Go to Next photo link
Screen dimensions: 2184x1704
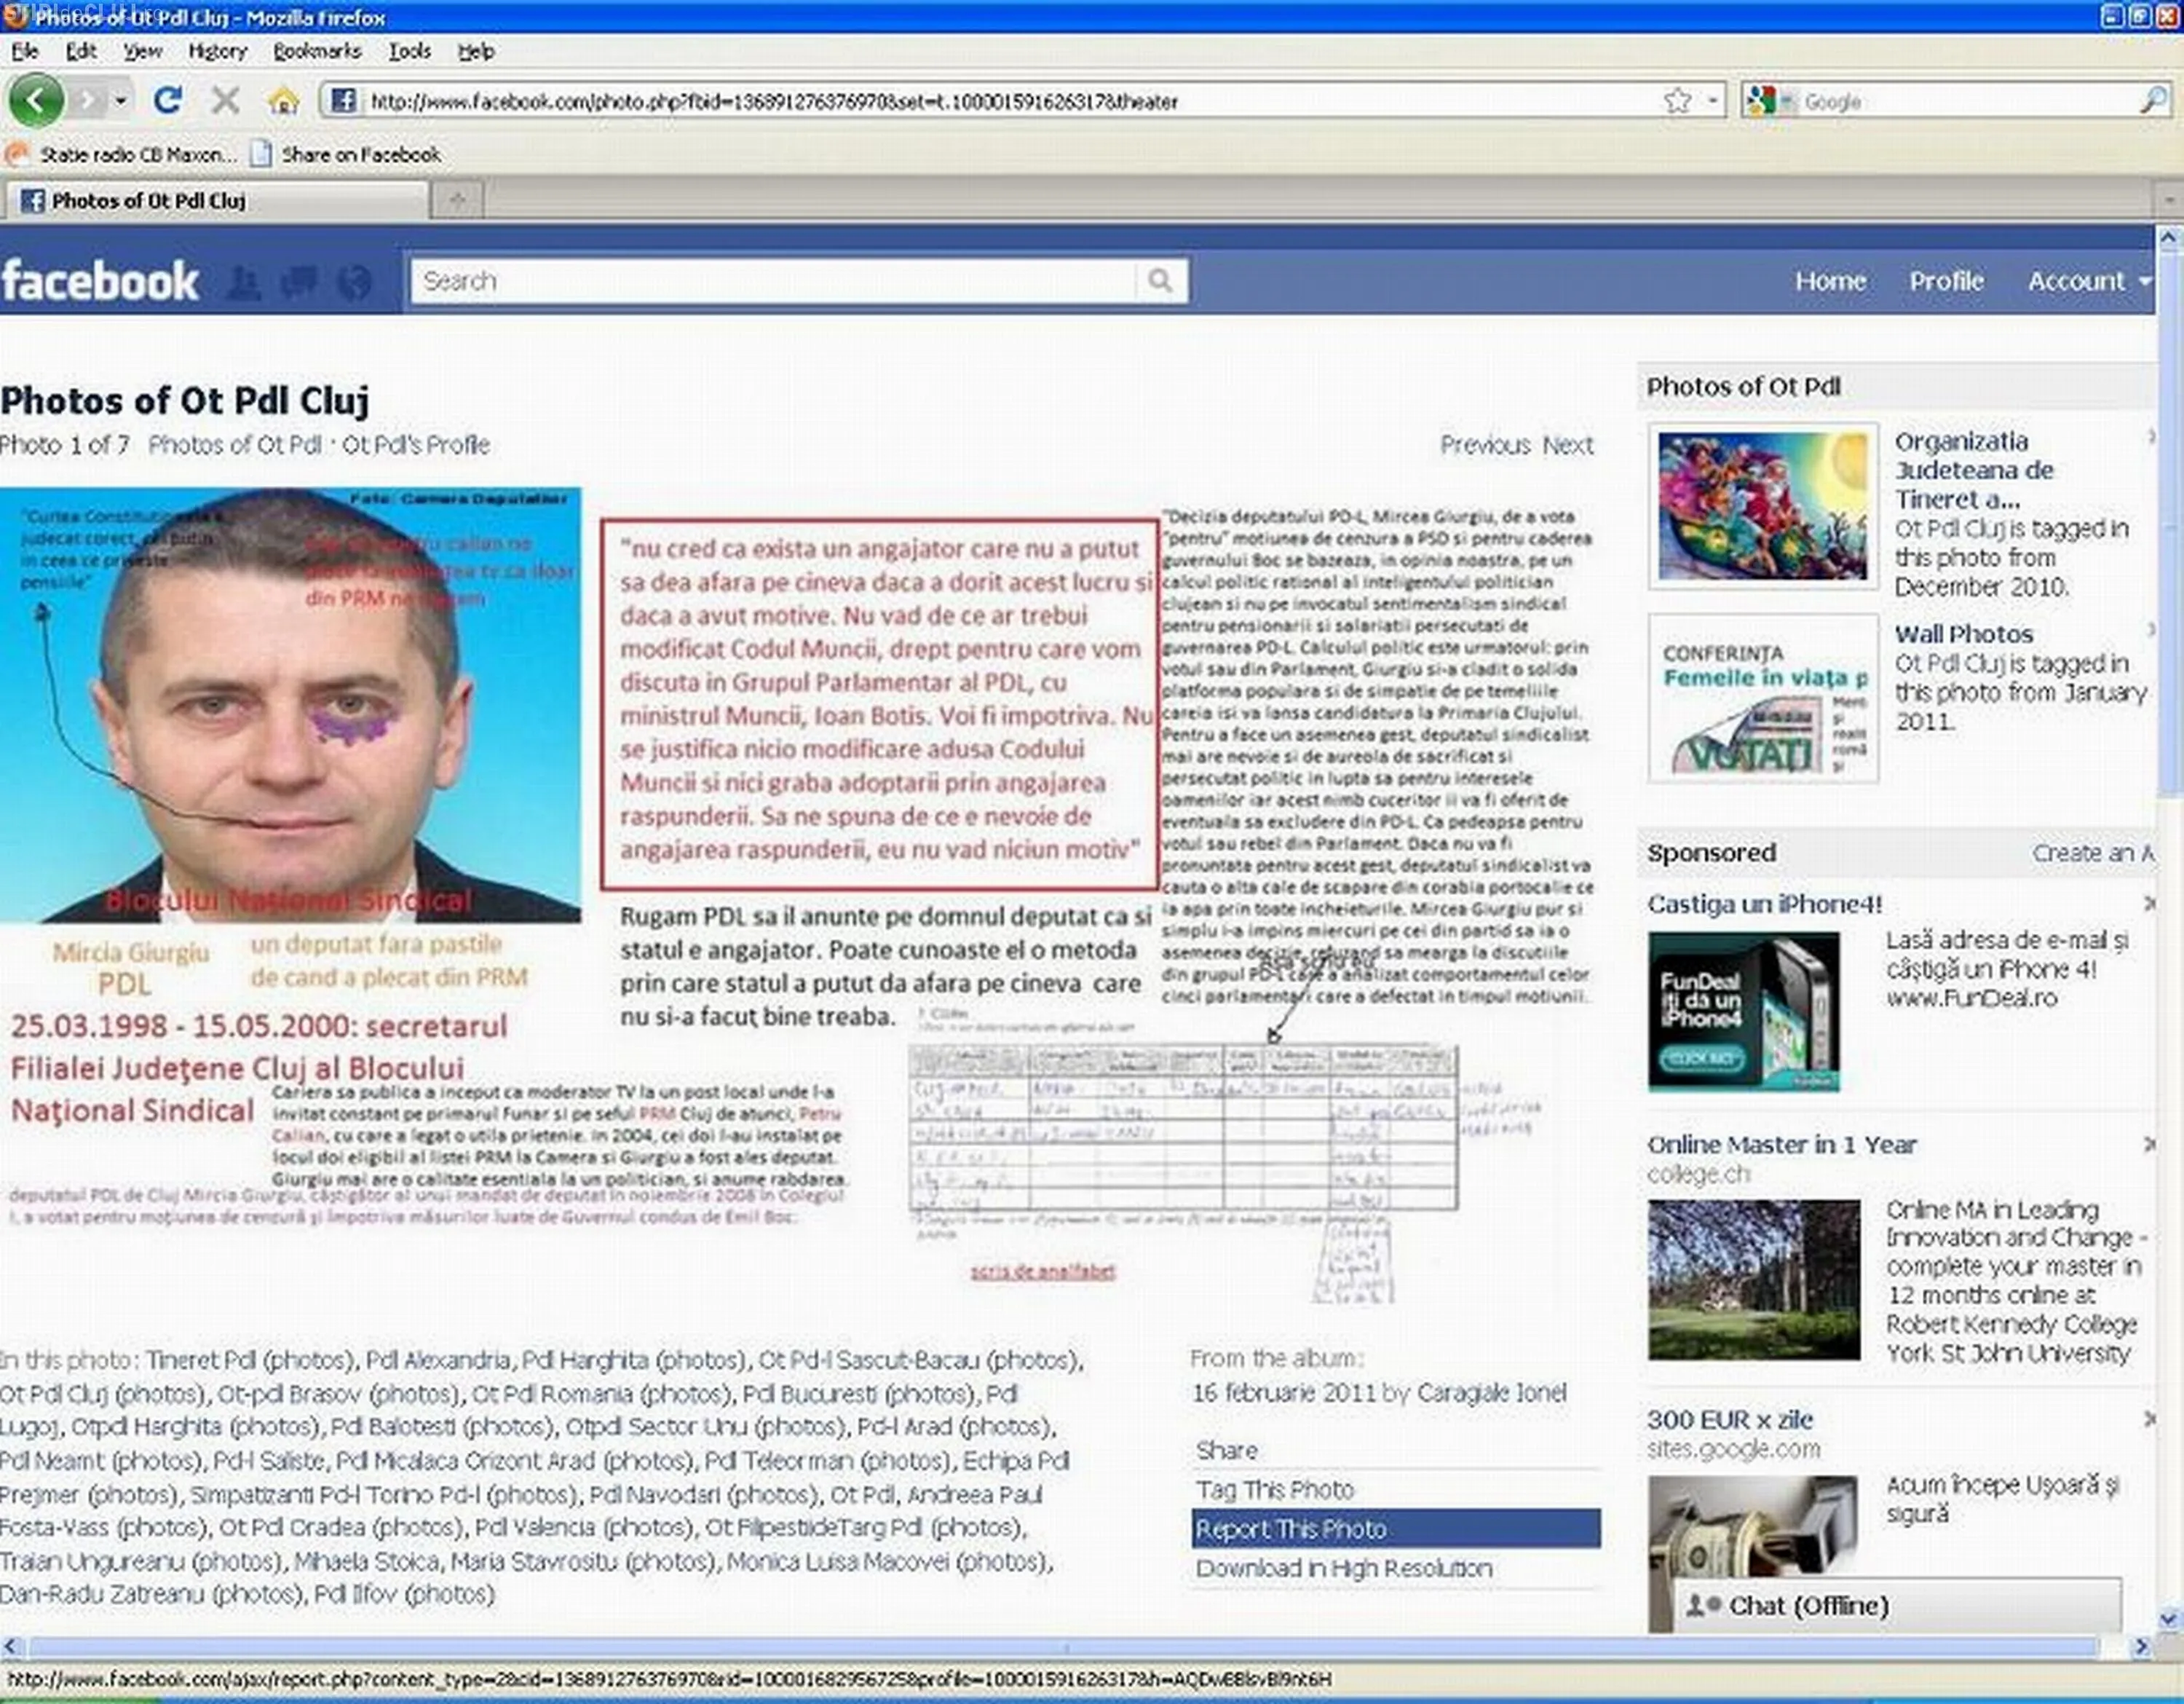click(1567, 445)
